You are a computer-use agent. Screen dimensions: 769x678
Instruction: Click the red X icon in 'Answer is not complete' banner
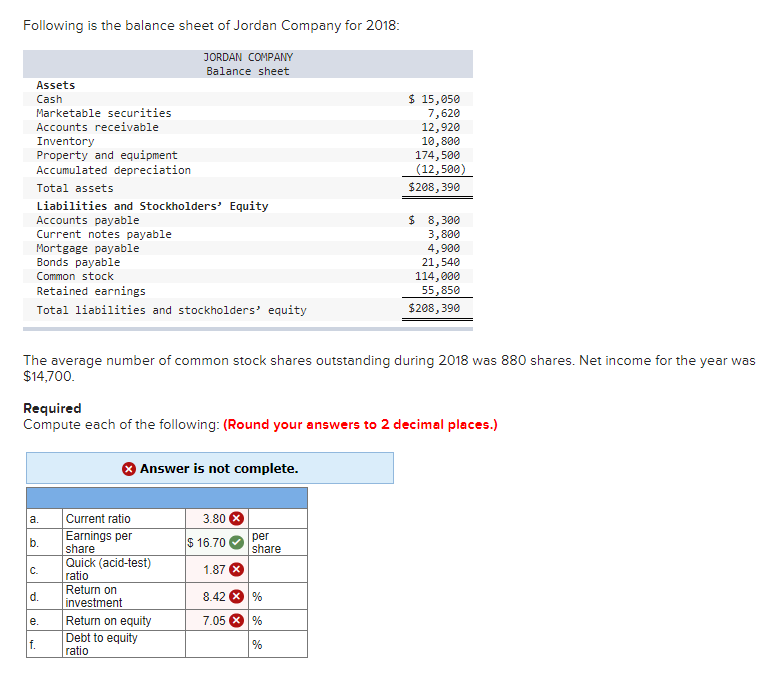[128, 469]
